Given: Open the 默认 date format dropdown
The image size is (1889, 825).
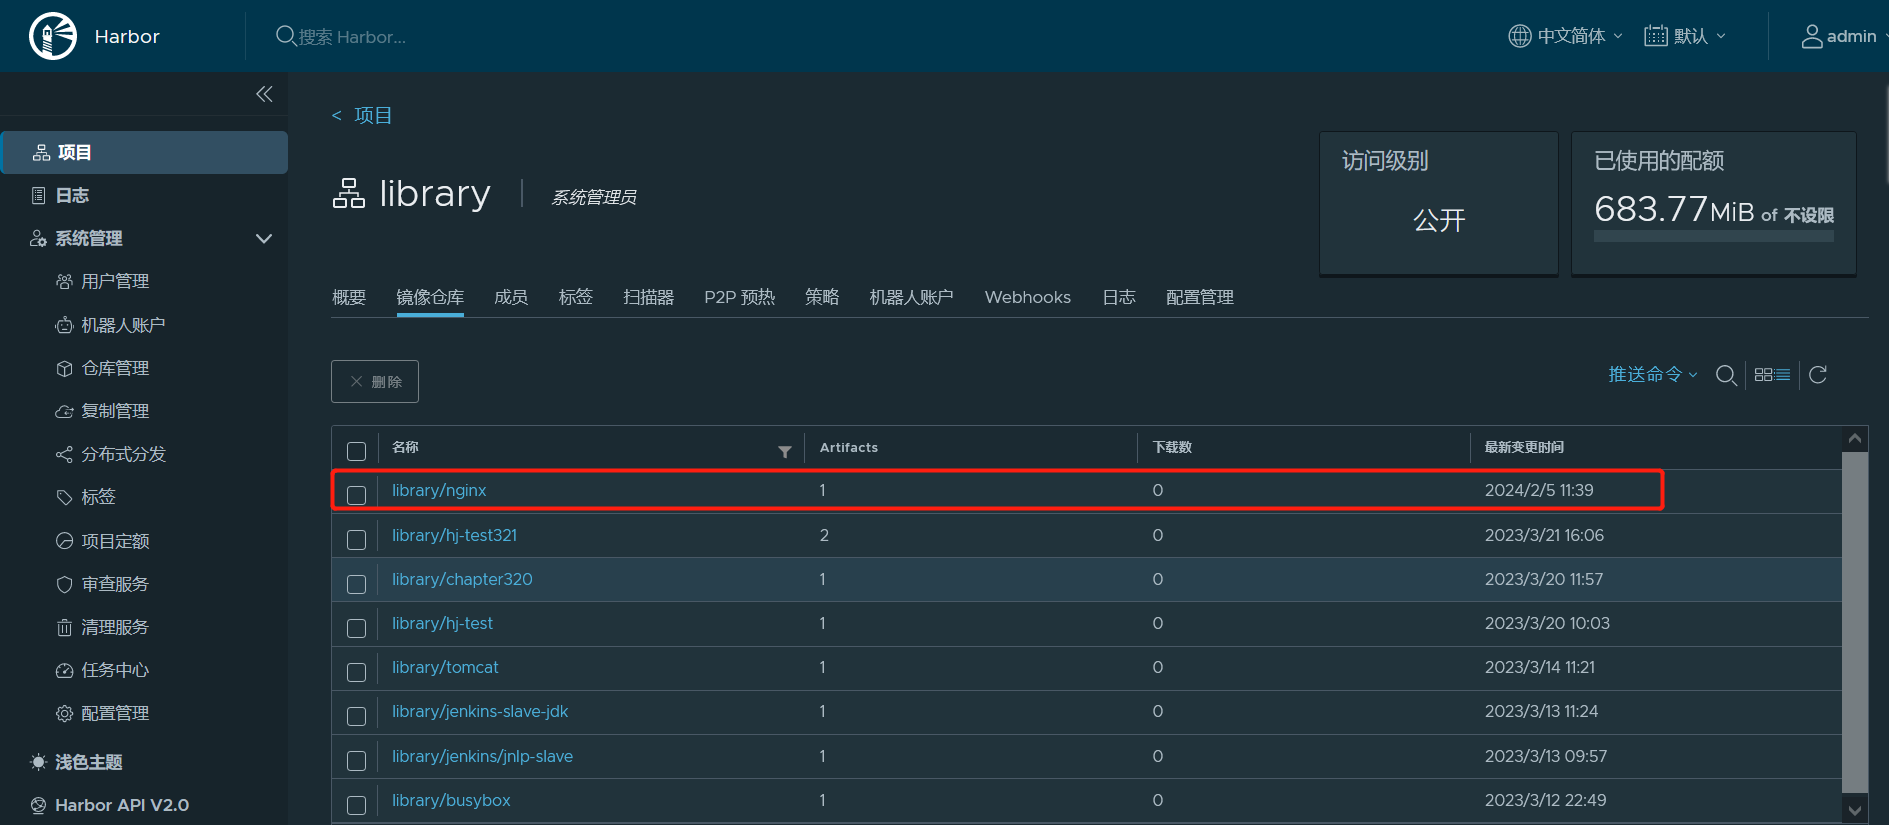Looking at the screenshot, I should (1686, 36).
